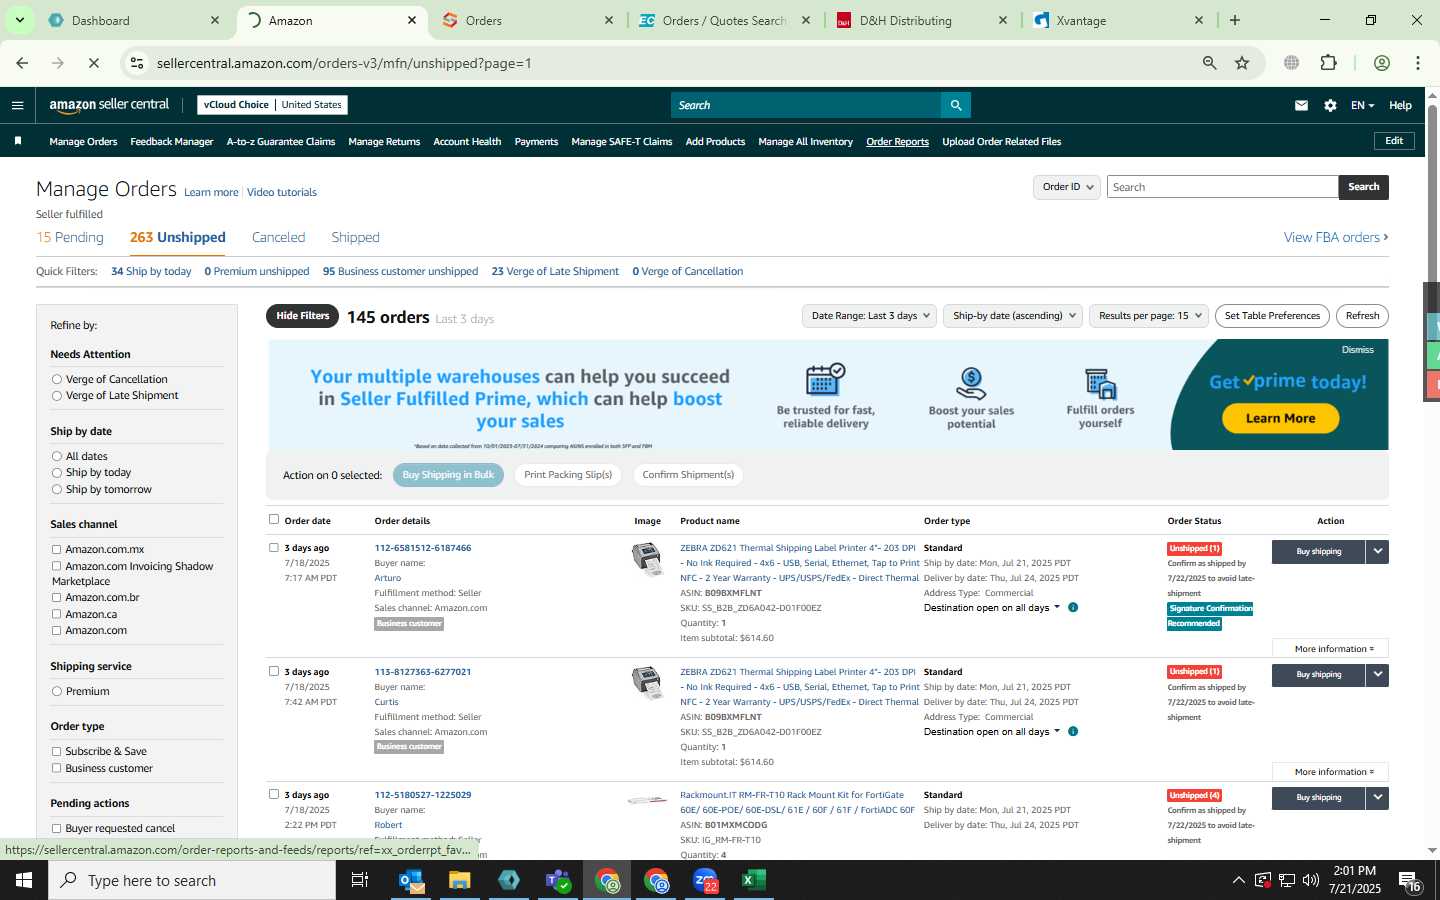
Task: Check the Amazon.ca sales channel box
Action: point(57,615)
